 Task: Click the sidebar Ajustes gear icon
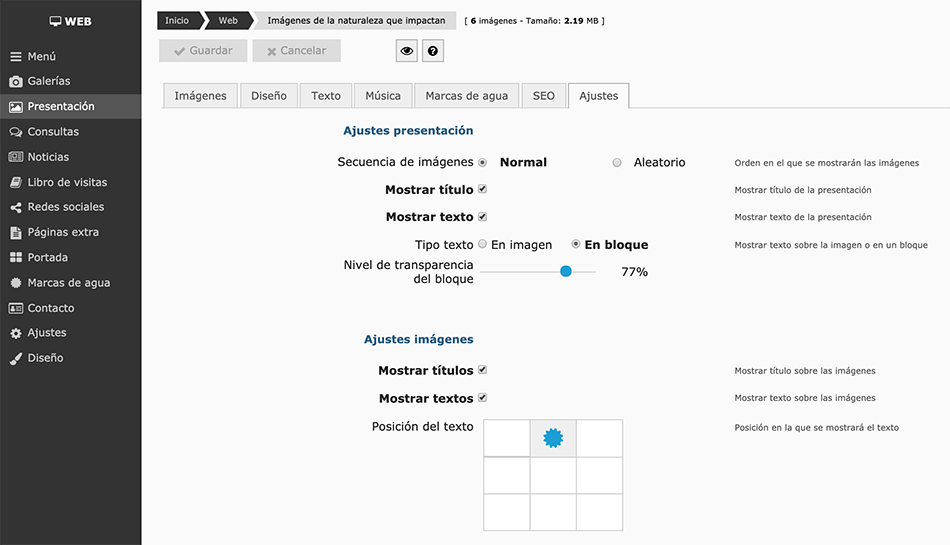pyautogui.click(x=16, y=333)
